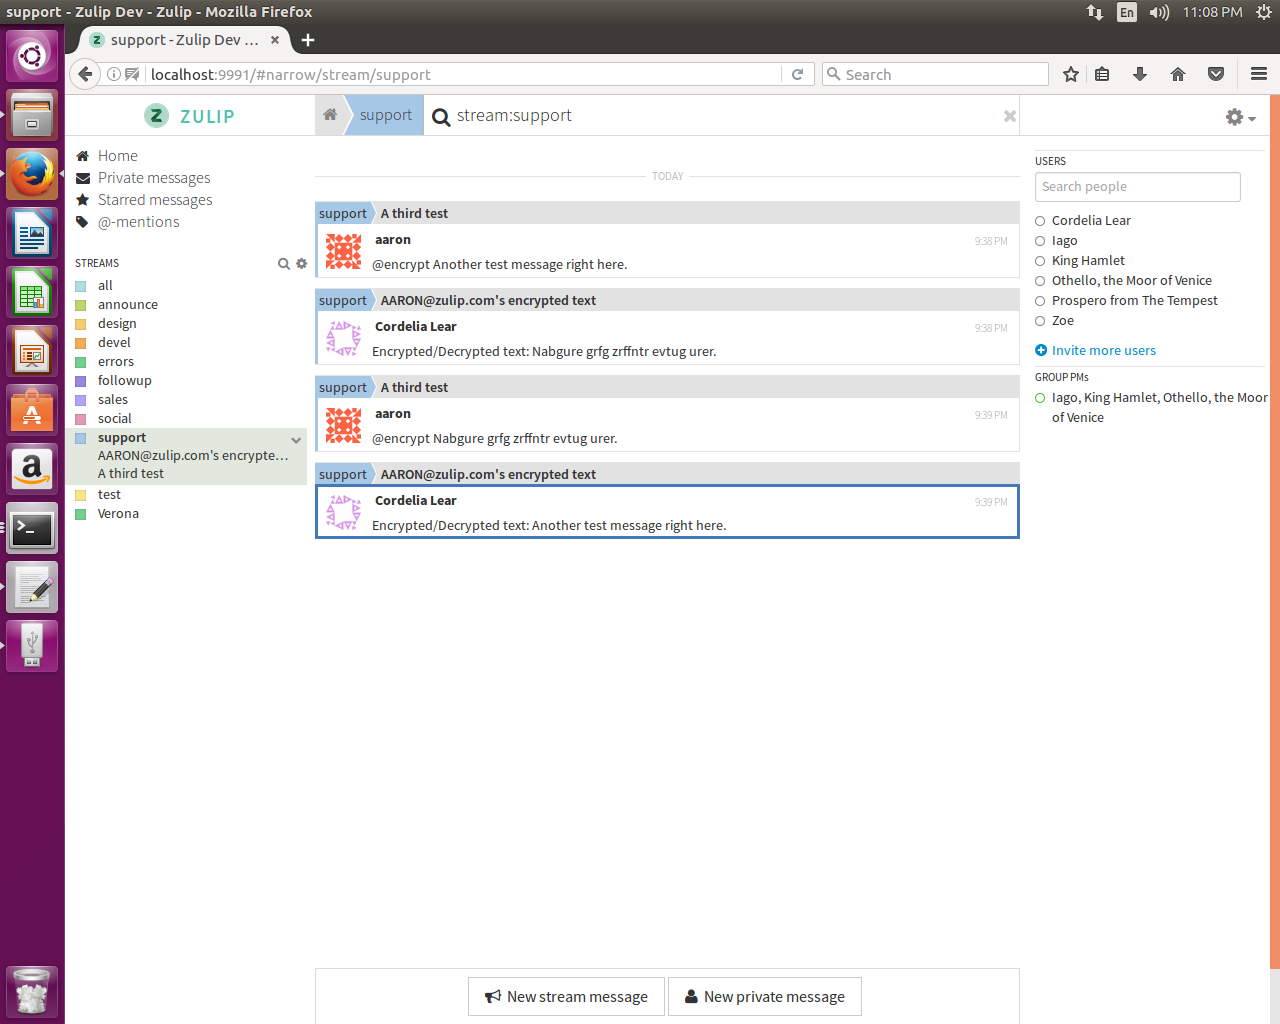
Task: Click the errors stream color swatch
Action: coord(81,362)
